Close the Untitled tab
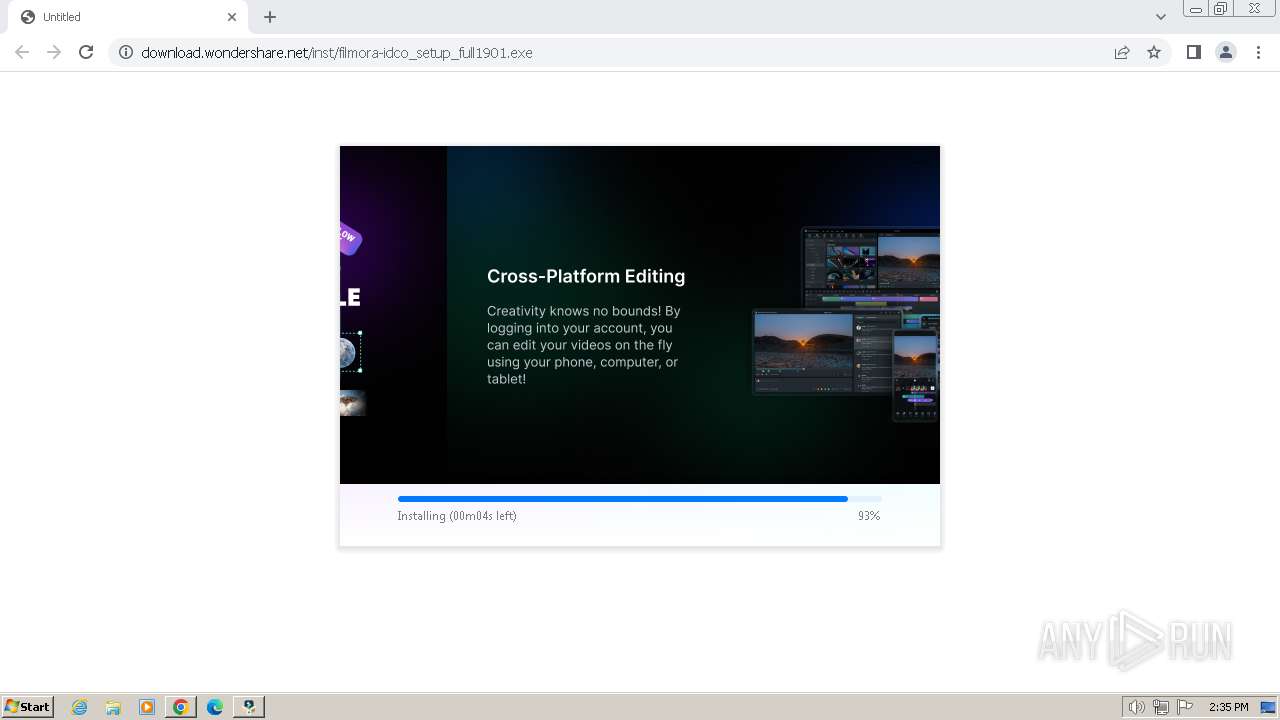 click(x=232, y=17)
